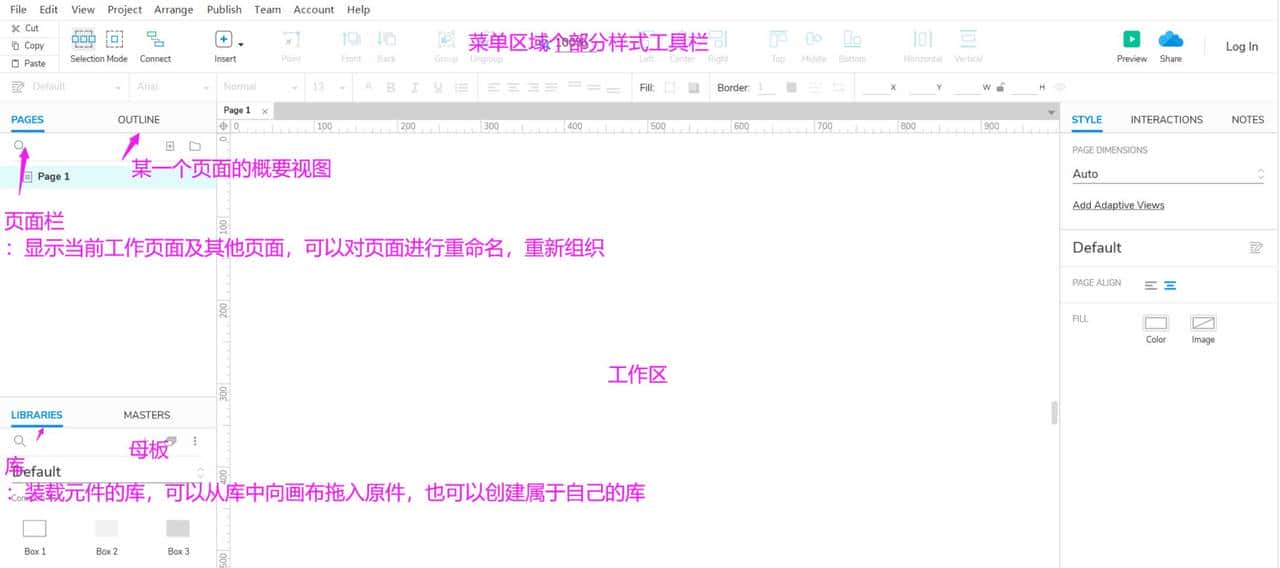The height and width of the screenshot is (568, 1280).
Task: Open the Arrange menu
Action: (x=174, y=9)
